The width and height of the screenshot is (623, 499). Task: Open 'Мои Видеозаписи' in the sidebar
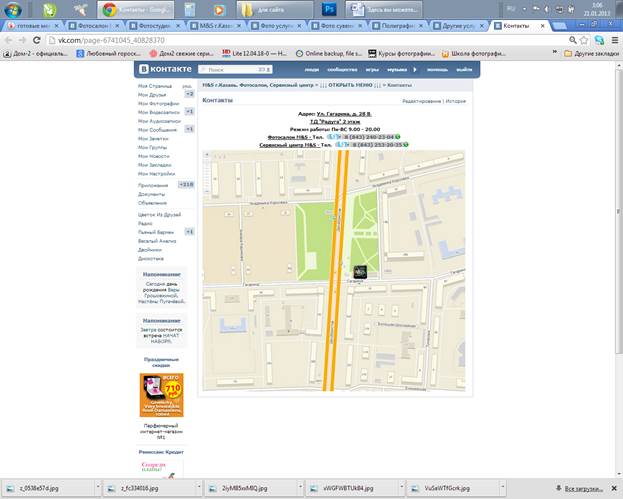159,112
